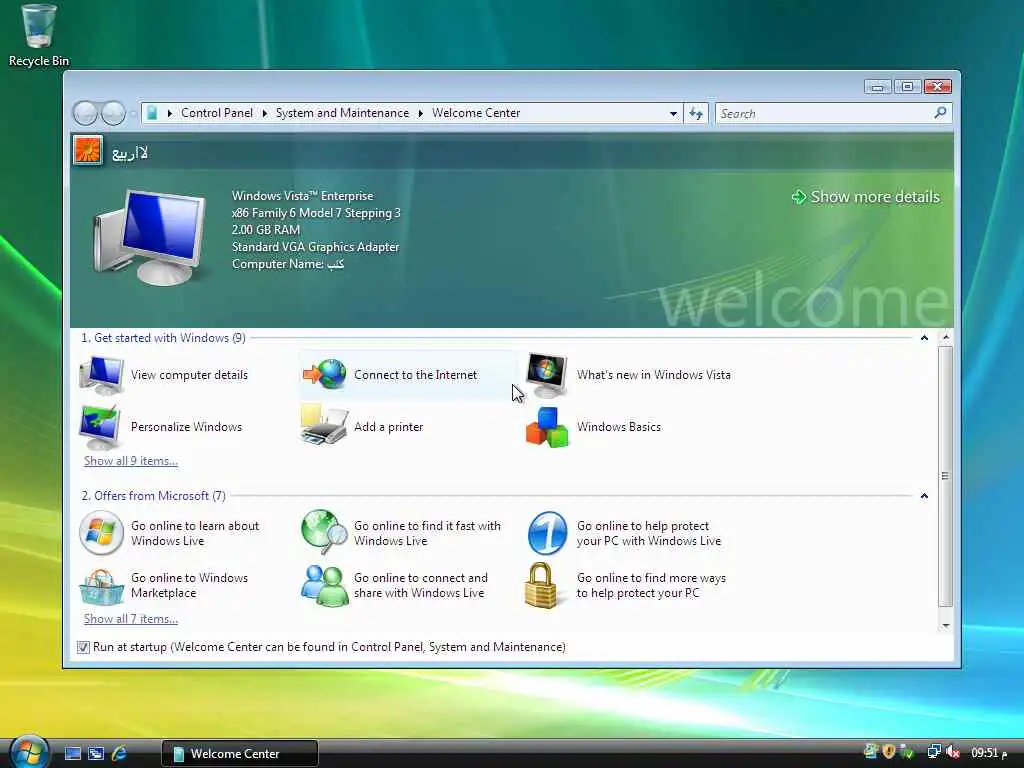Expand the arrow before Control Panel breadcrumb
The image size is (1024, 768).
coord(170,114)
